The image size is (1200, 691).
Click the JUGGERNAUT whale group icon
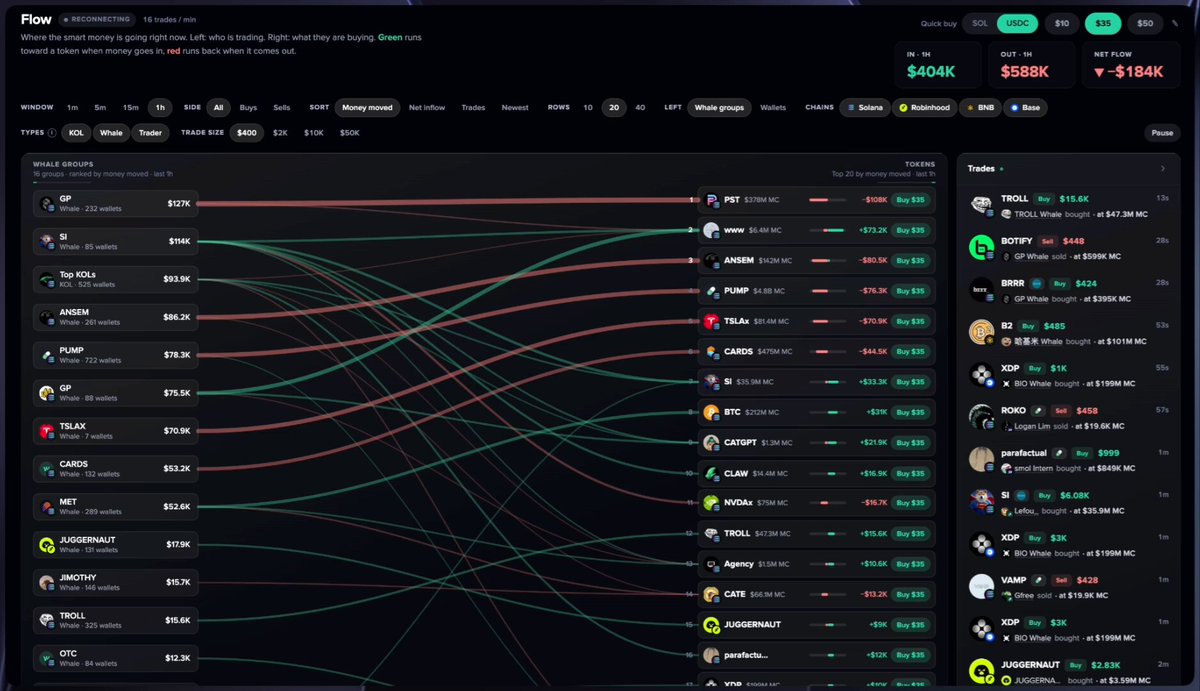click(46, 545)
